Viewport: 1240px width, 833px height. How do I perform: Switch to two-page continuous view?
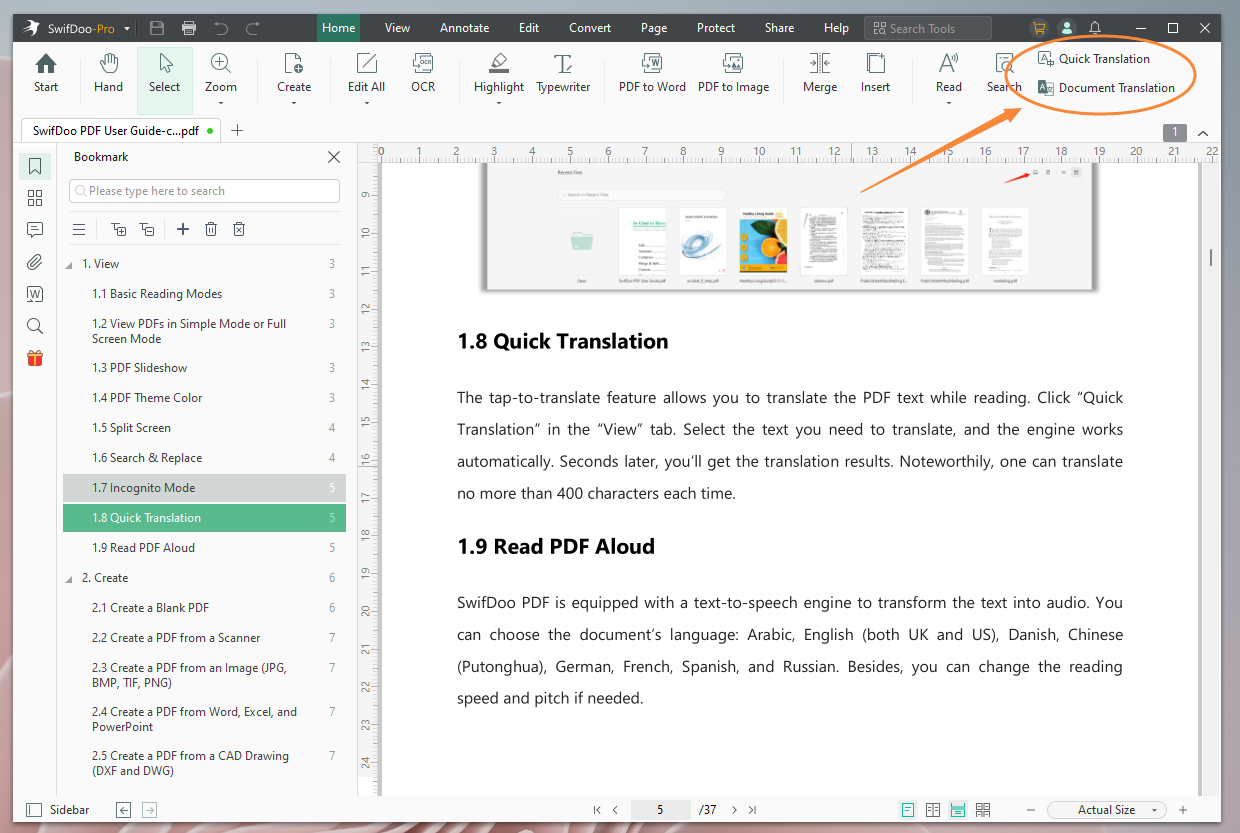(983, 810)
